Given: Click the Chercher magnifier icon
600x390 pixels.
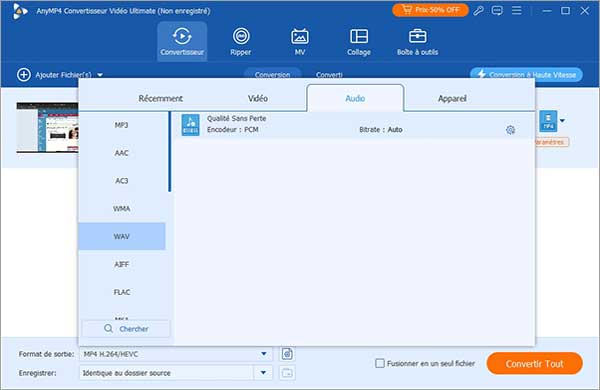Looking at the screenshot, I should point(108,328).
